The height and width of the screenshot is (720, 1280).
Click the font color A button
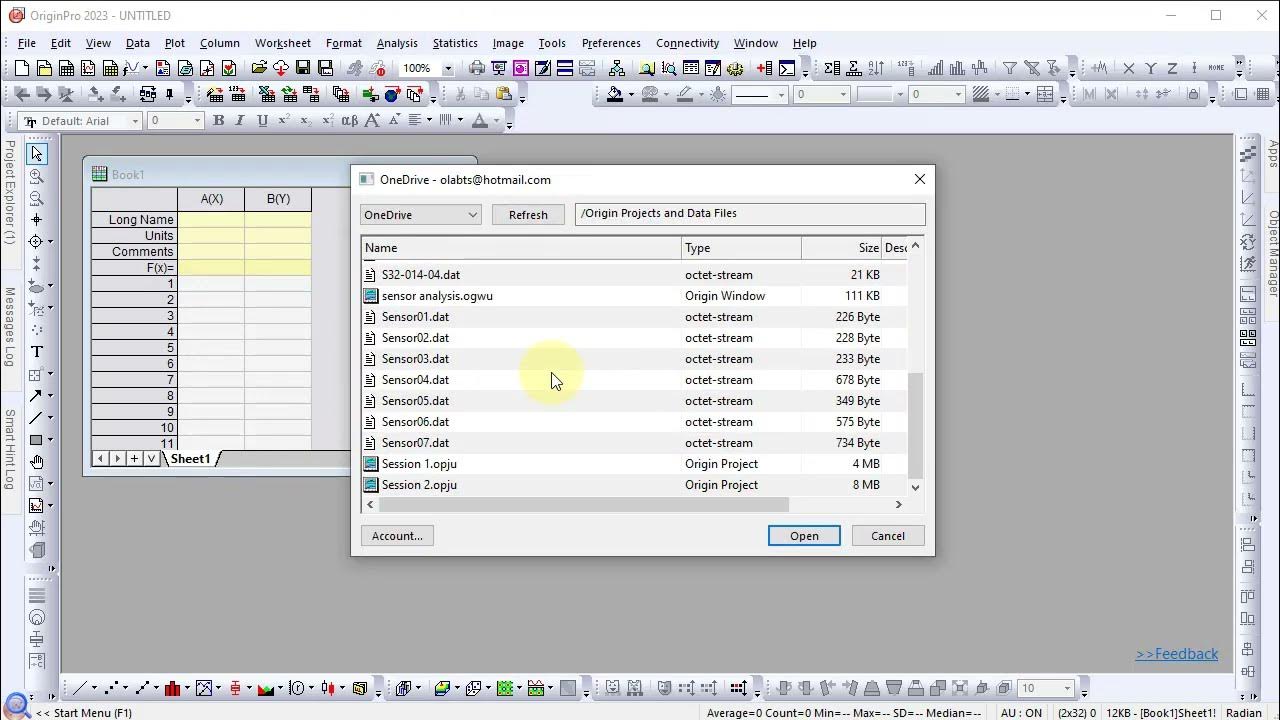click(x=479, y=121)
